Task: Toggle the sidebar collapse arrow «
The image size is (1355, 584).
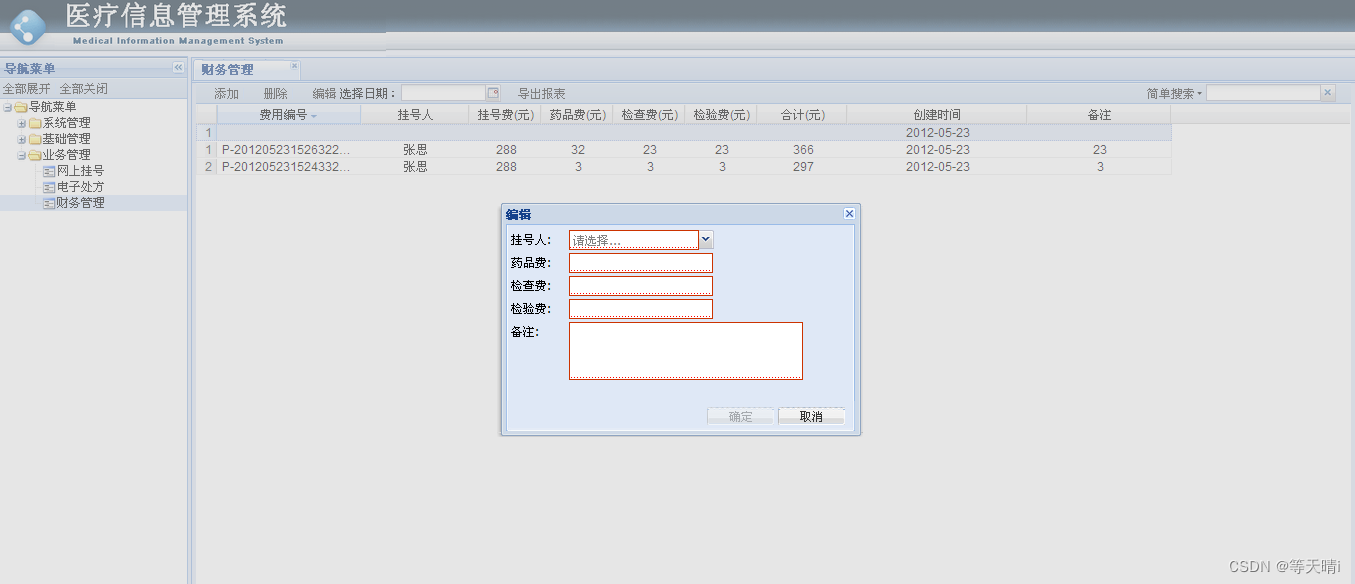Action: (178, 67)
